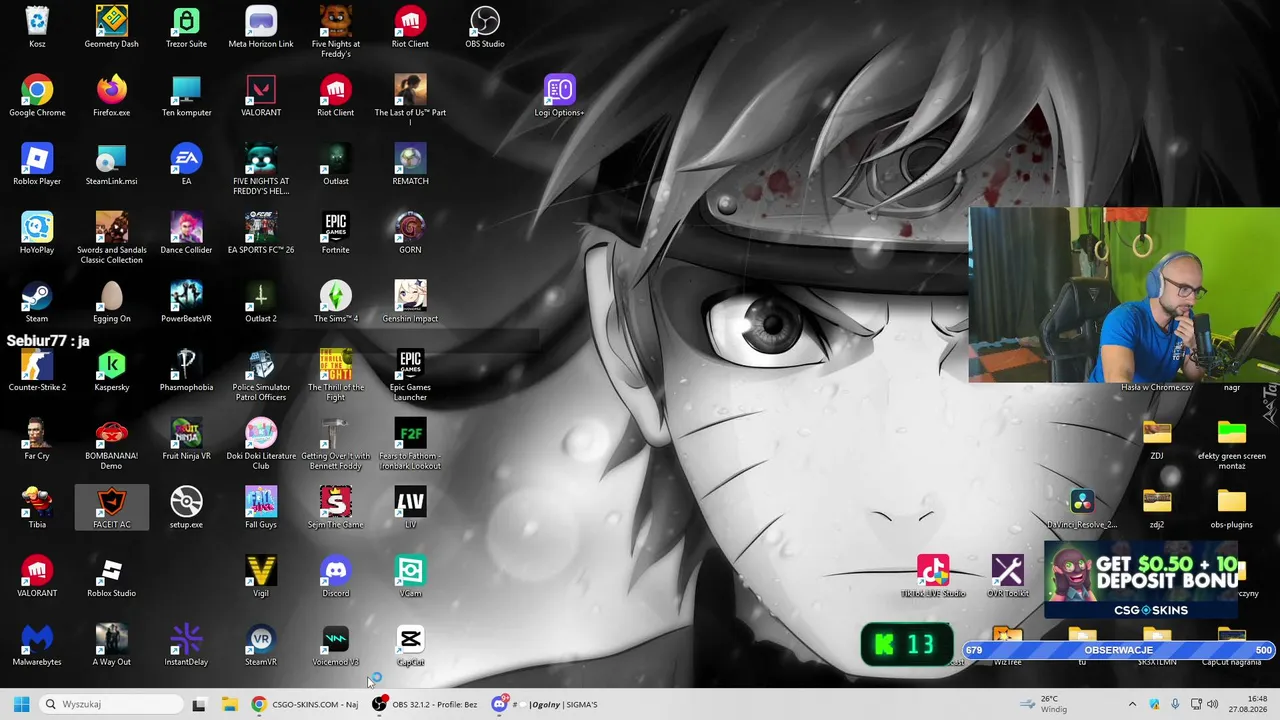
Task: Select the SteamLink.msi installer file
Action: (112, 165)
